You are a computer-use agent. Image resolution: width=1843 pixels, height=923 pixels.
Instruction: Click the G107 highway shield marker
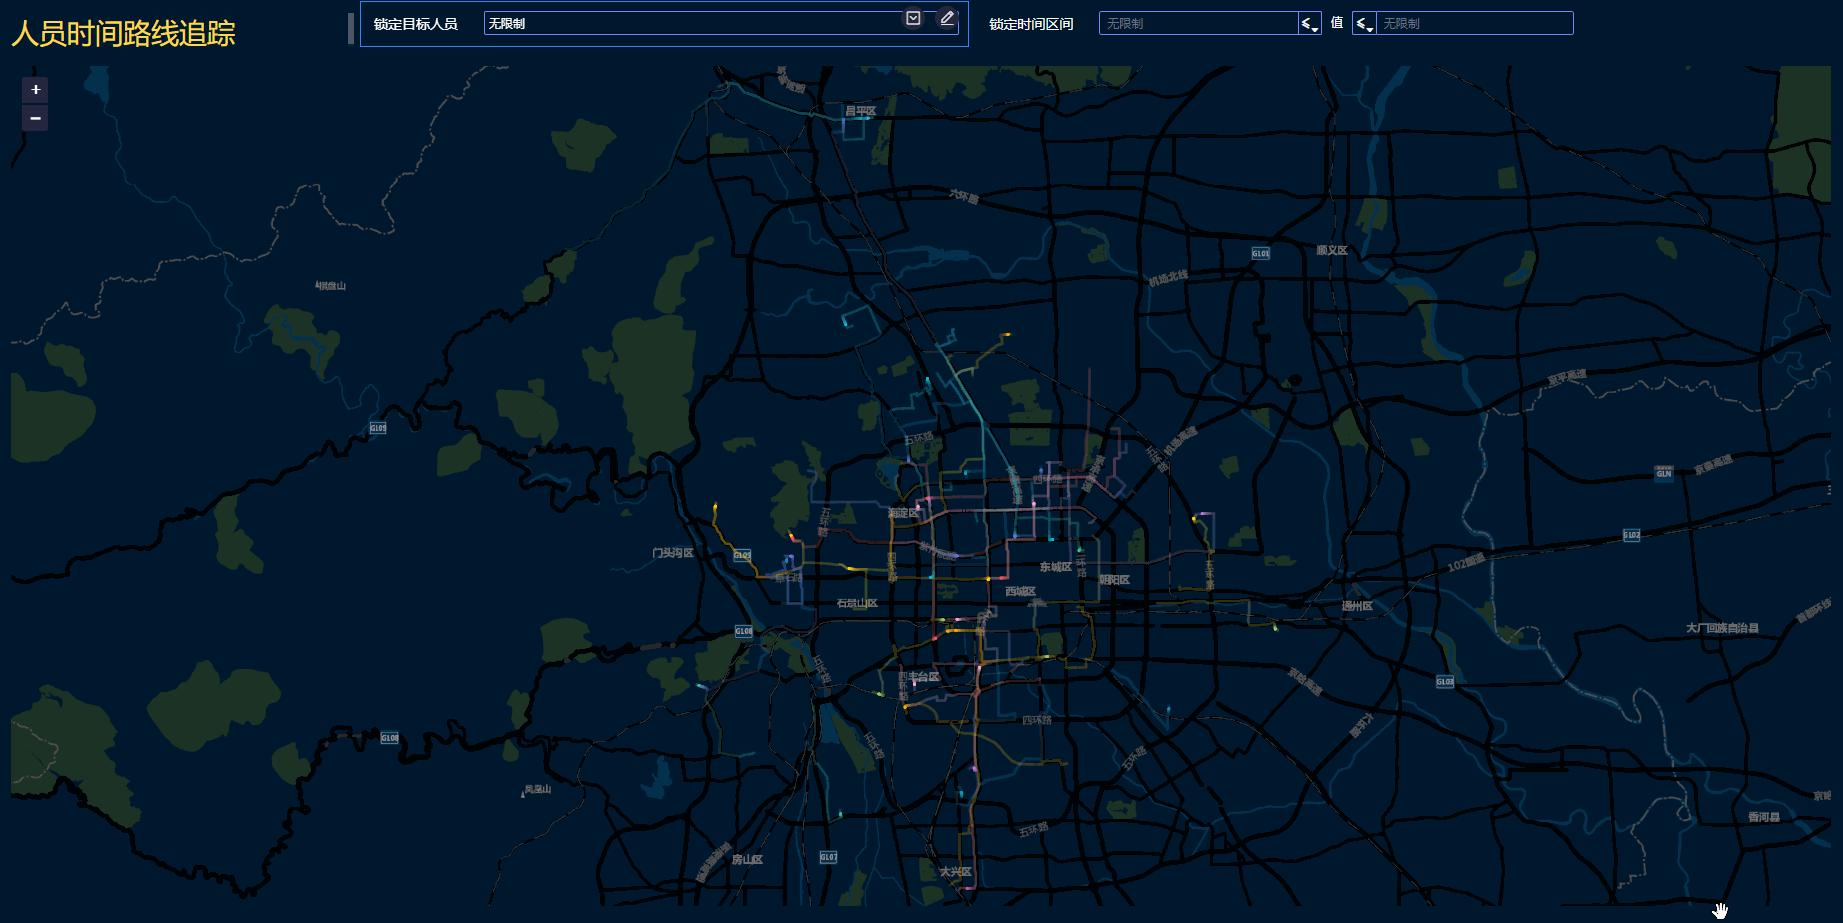[828, 857]
